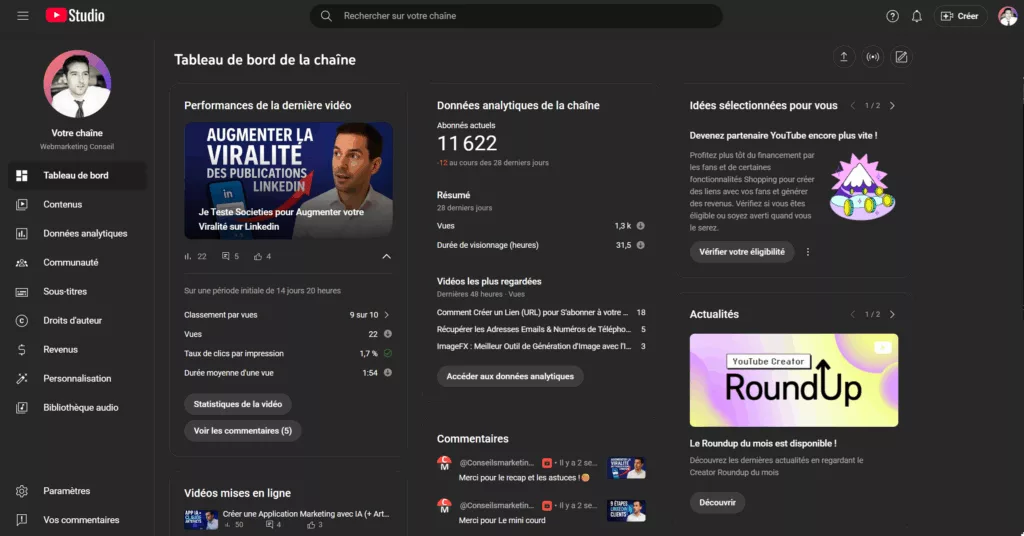Screen dimensions: 1024x536
Task: Click the upload videos arrow icon
Action: pos(844,57)
